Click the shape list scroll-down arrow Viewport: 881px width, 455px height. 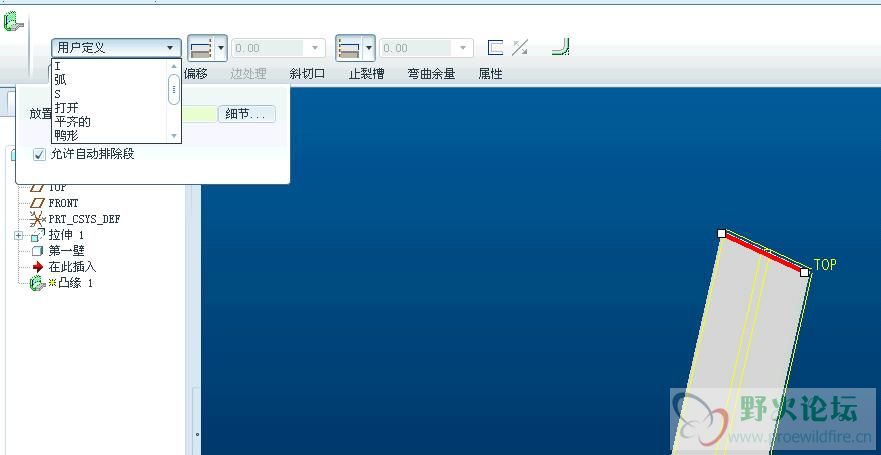tap(174, 135)
